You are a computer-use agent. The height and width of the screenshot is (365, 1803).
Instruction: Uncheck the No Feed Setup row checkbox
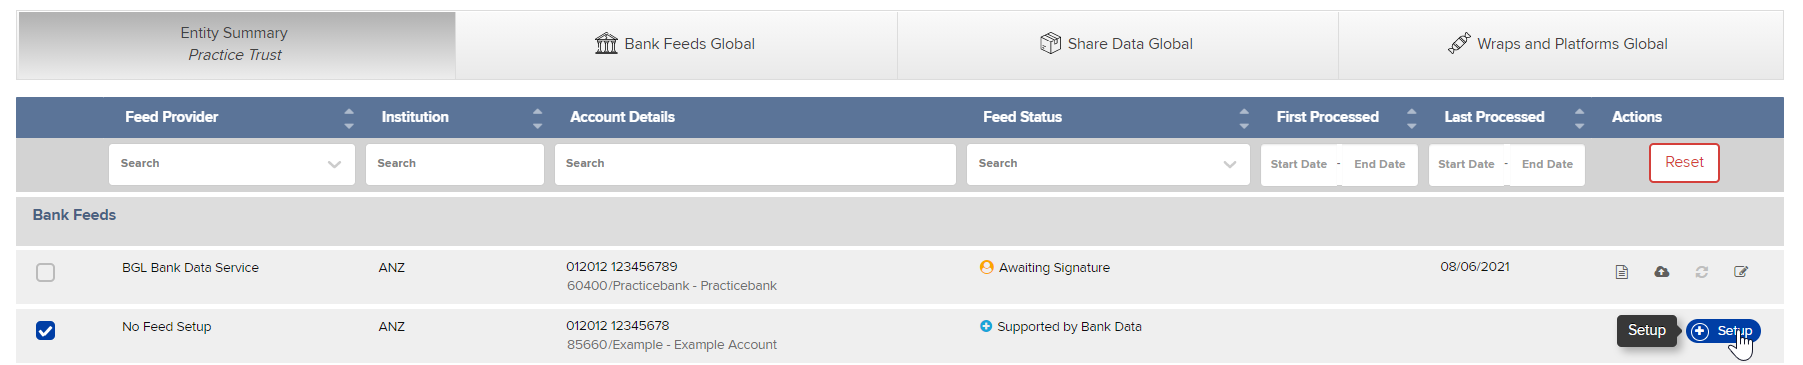tap(46, 331)
